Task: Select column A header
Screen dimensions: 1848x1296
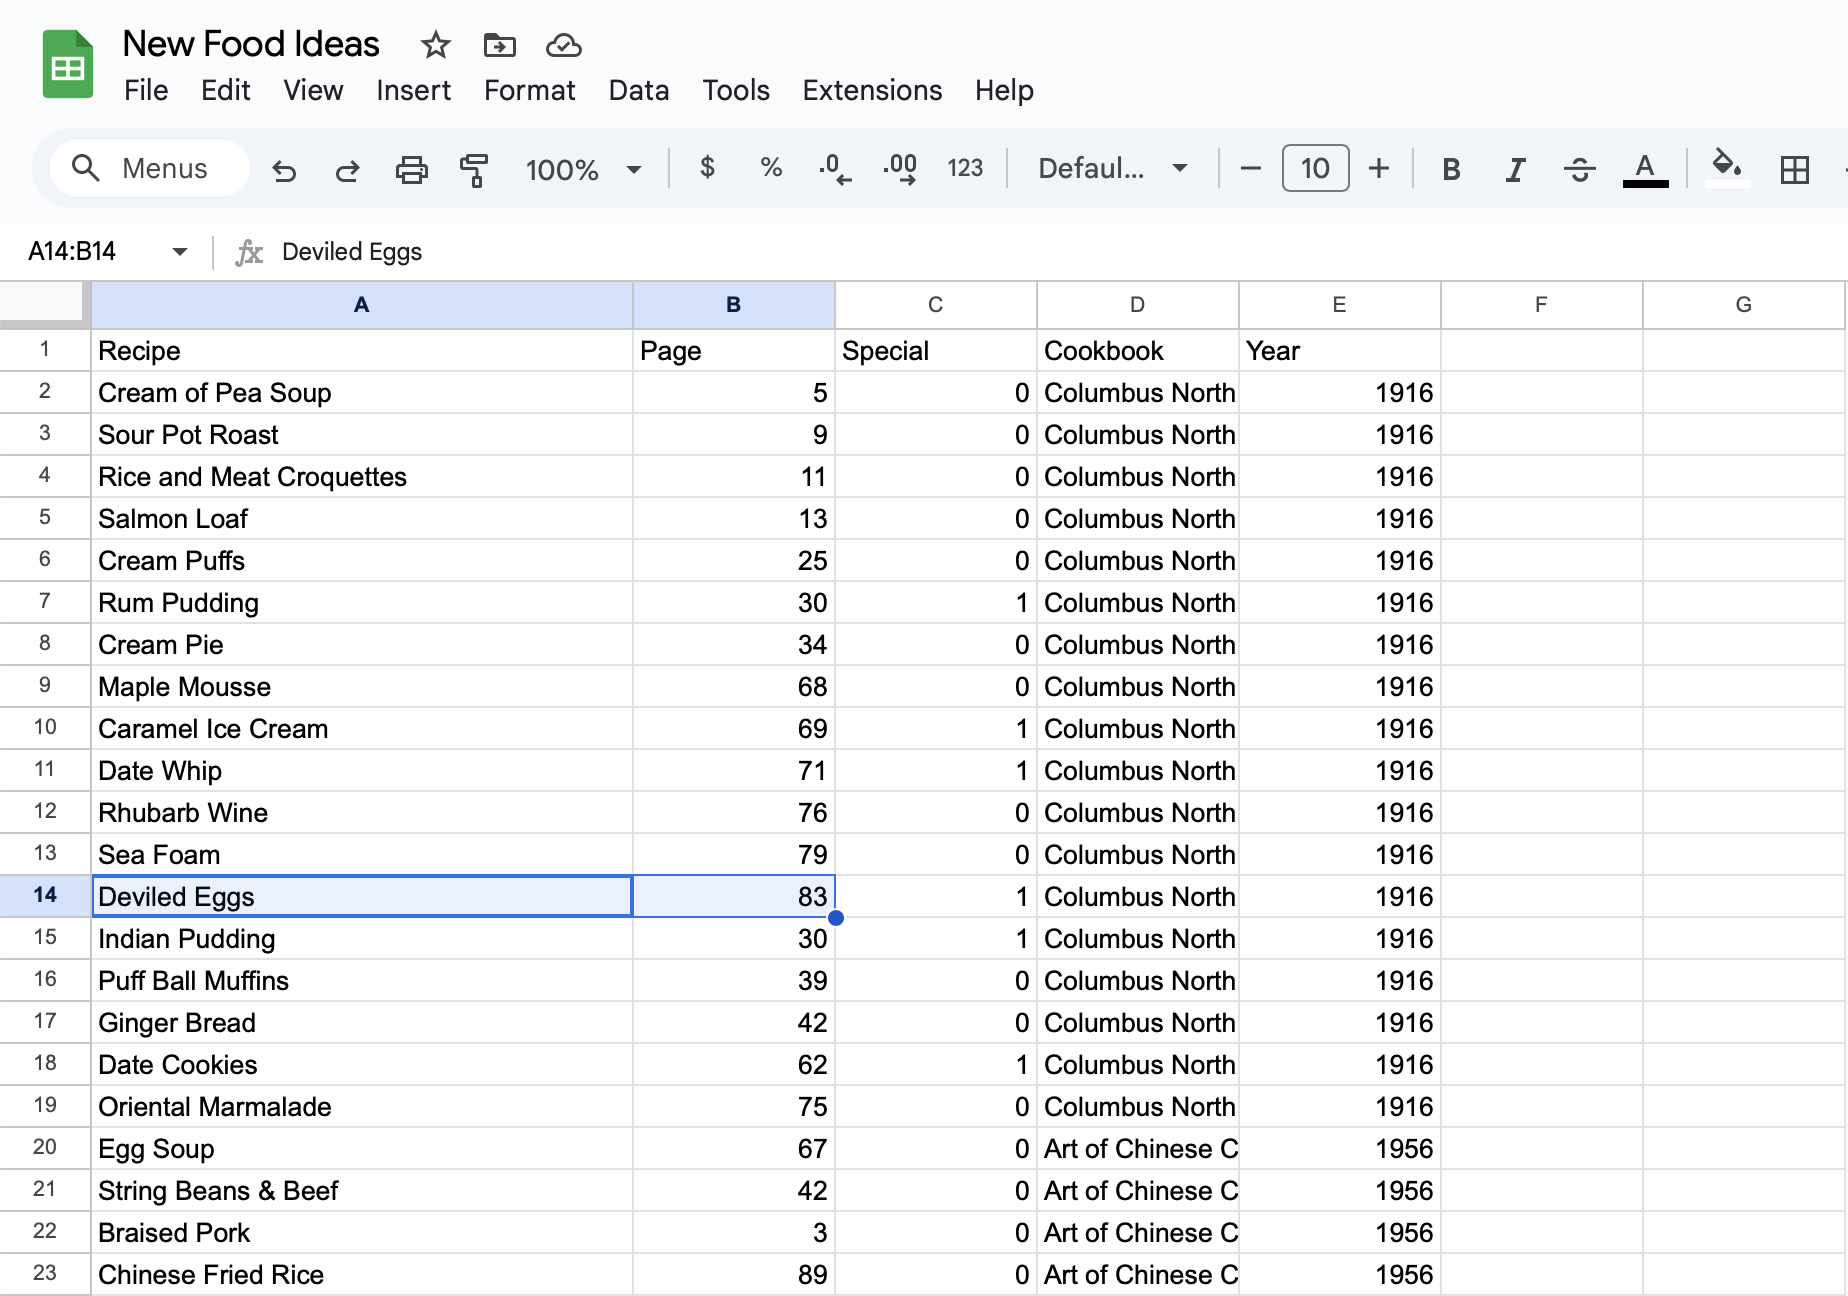Action: (x=362, y=305)
